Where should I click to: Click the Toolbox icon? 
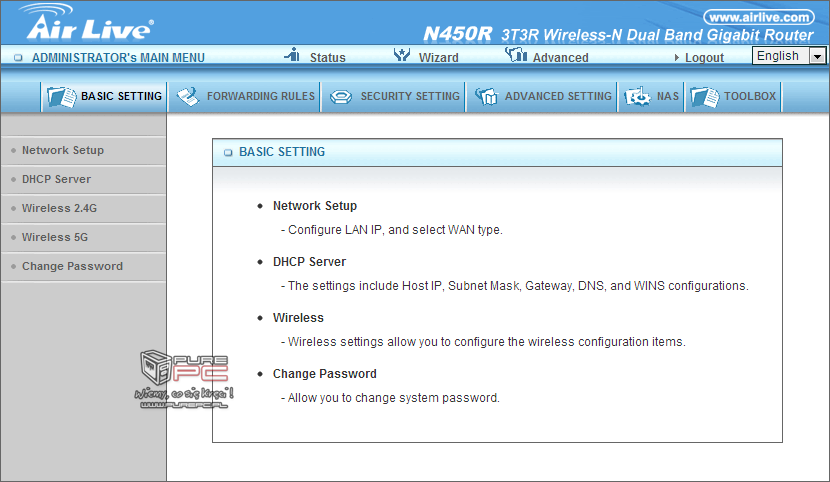[704, 97]
